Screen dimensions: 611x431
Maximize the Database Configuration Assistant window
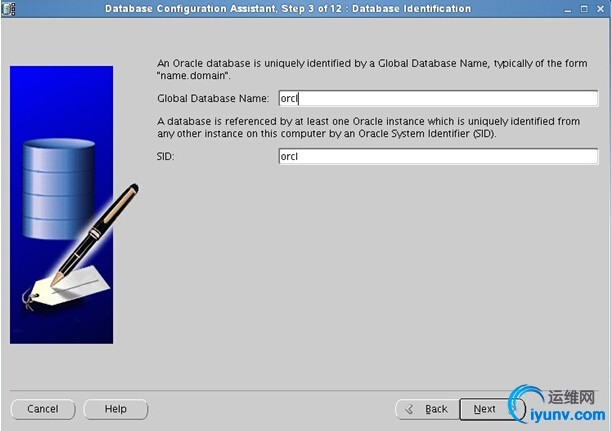584,9
